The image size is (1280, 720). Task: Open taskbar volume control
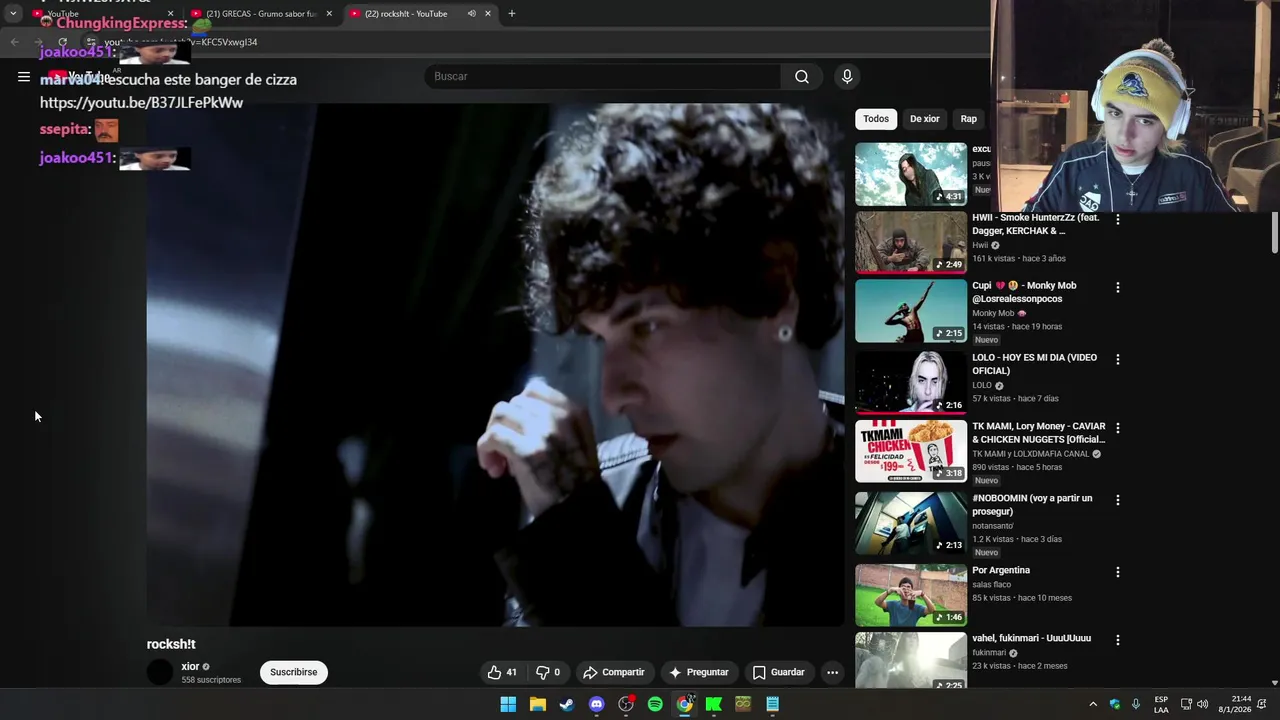(1203, 704)
